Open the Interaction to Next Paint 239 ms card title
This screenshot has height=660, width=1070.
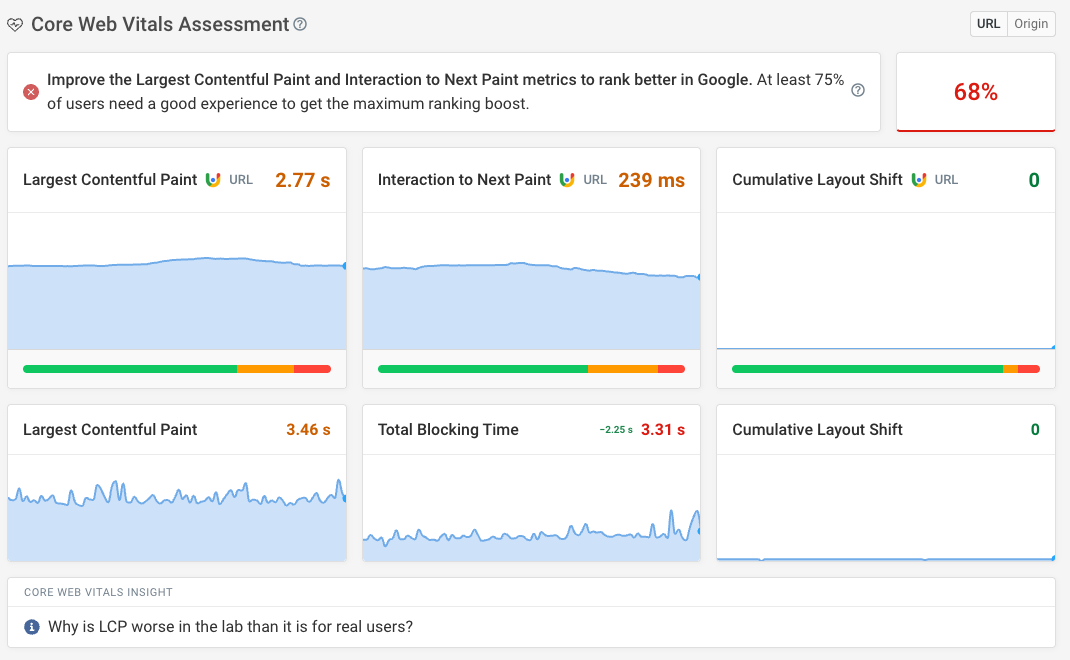tap(464, 180)
